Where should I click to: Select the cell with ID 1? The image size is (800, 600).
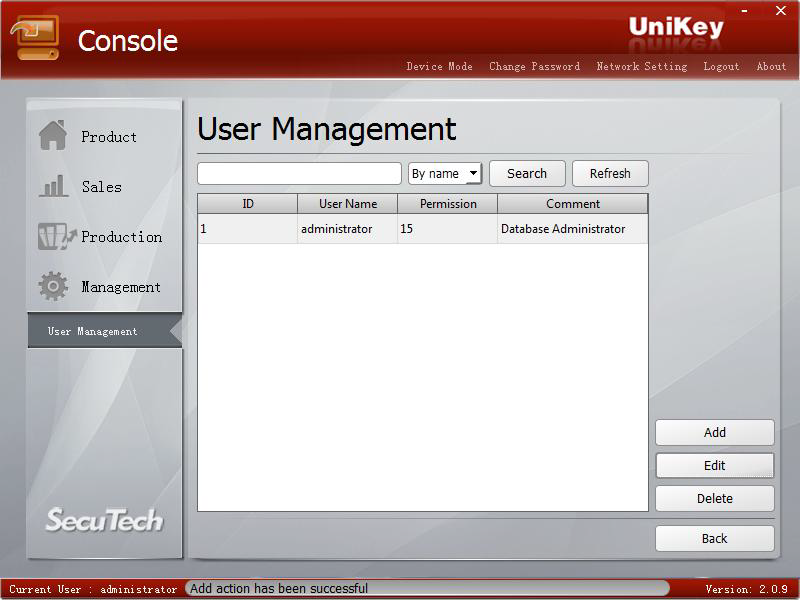click(247, 229)
